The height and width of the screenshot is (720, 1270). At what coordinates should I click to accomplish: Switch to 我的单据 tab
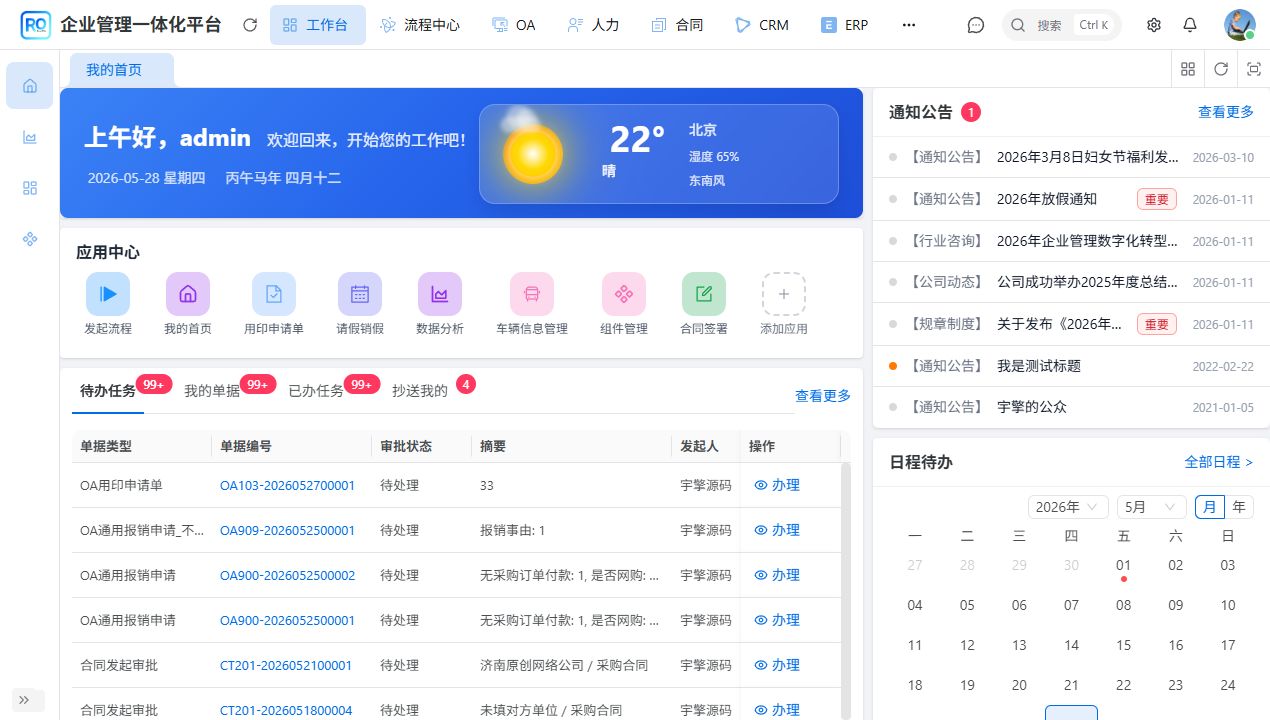(212, 391)
